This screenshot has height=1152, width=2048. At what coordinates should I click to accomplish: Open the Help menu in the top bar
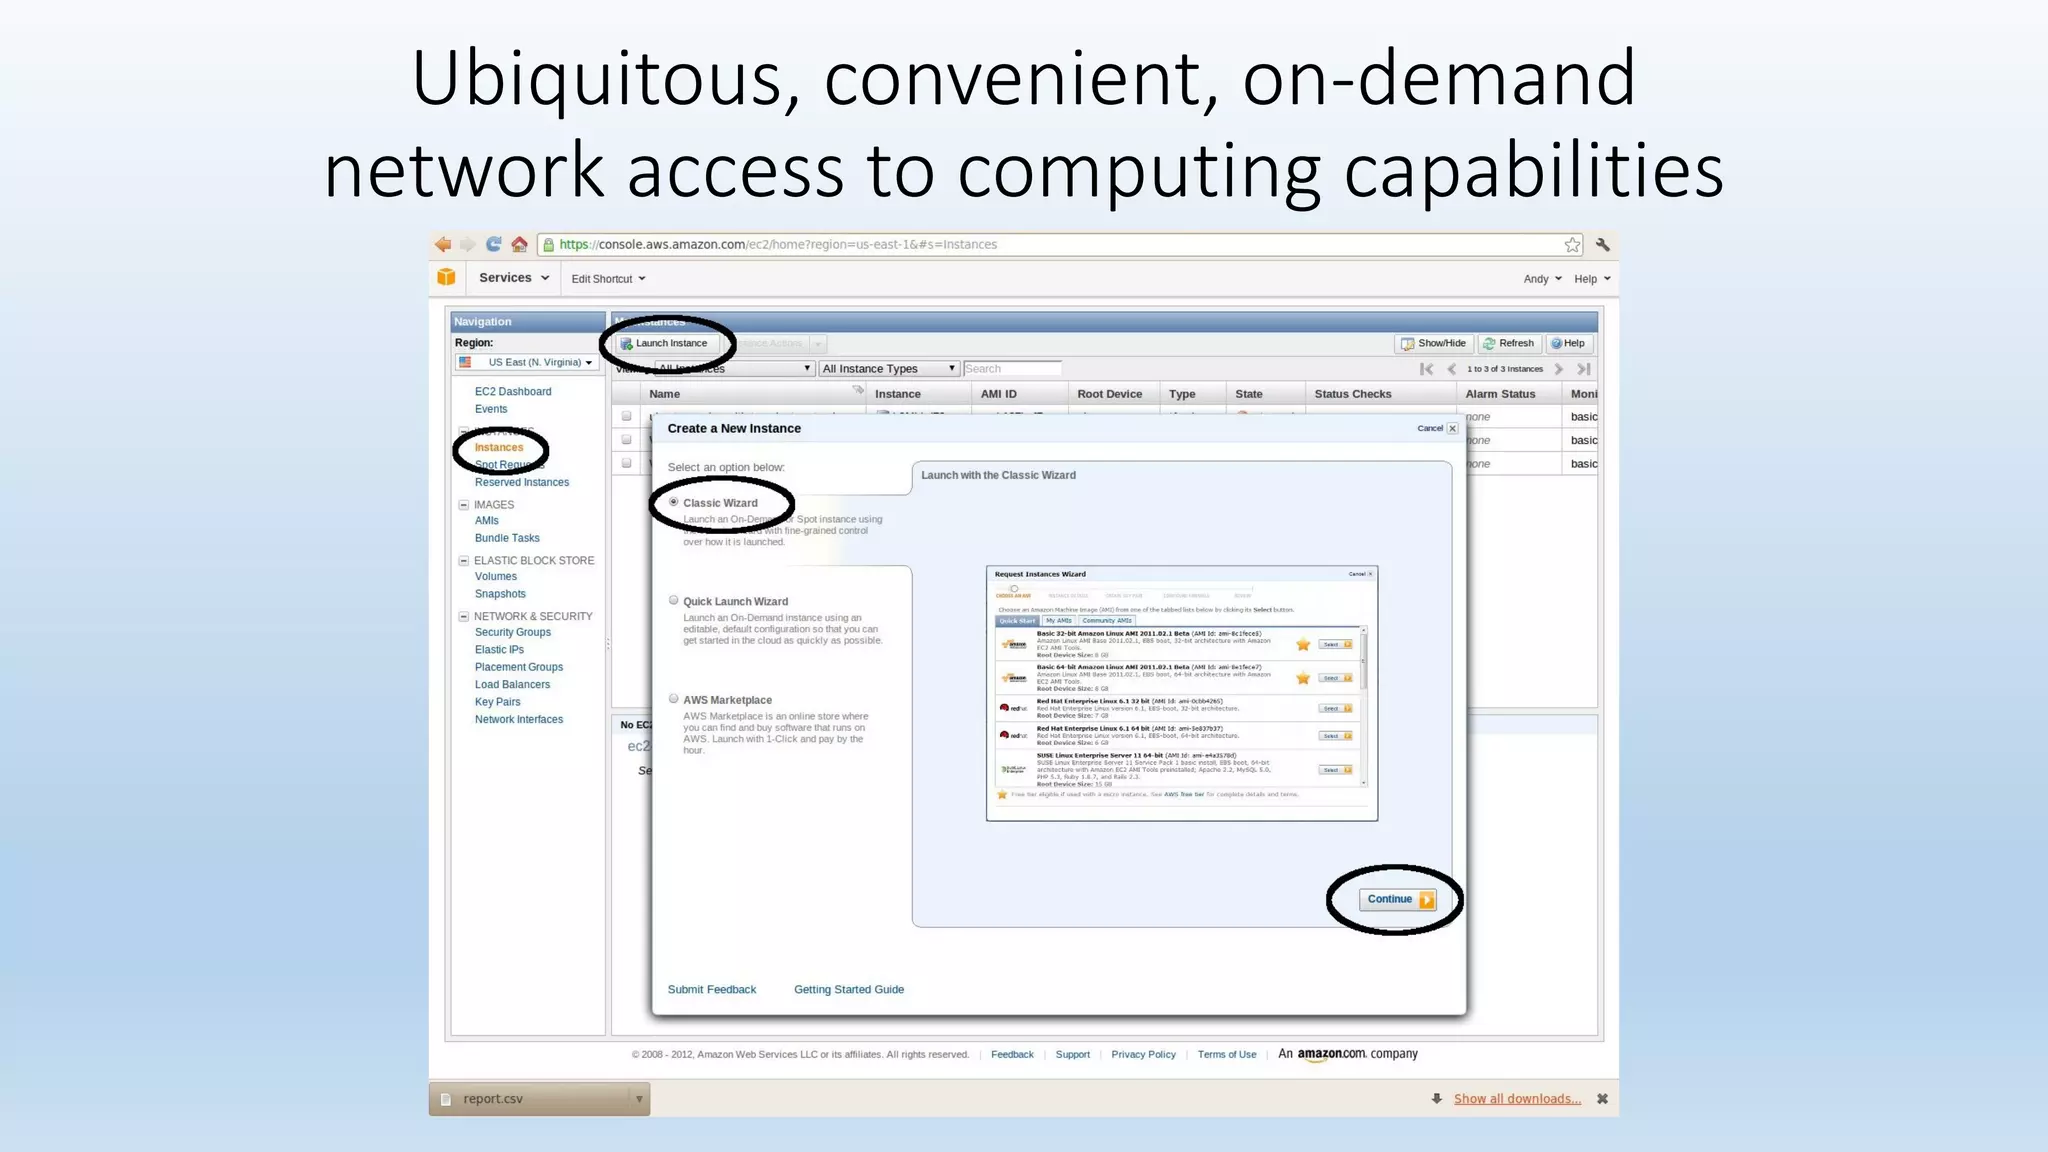coord(1592,279)
